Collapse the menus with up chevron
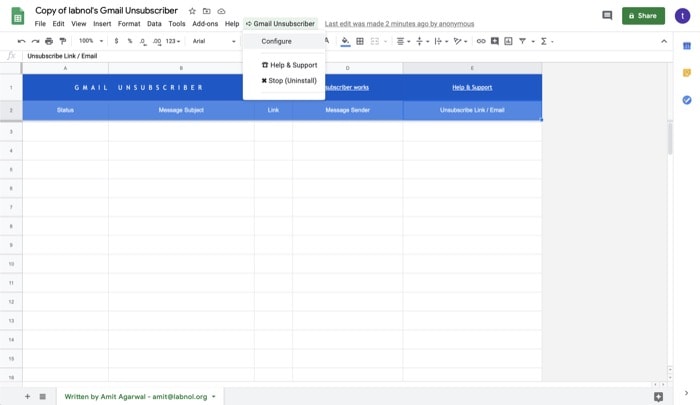 coord(664,41)
